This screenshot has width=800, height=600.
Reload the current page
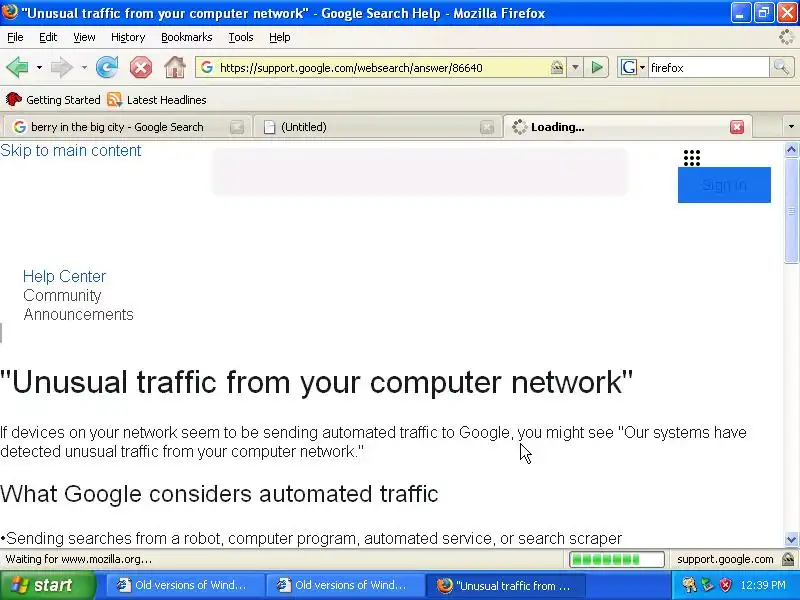coord(107,67)
